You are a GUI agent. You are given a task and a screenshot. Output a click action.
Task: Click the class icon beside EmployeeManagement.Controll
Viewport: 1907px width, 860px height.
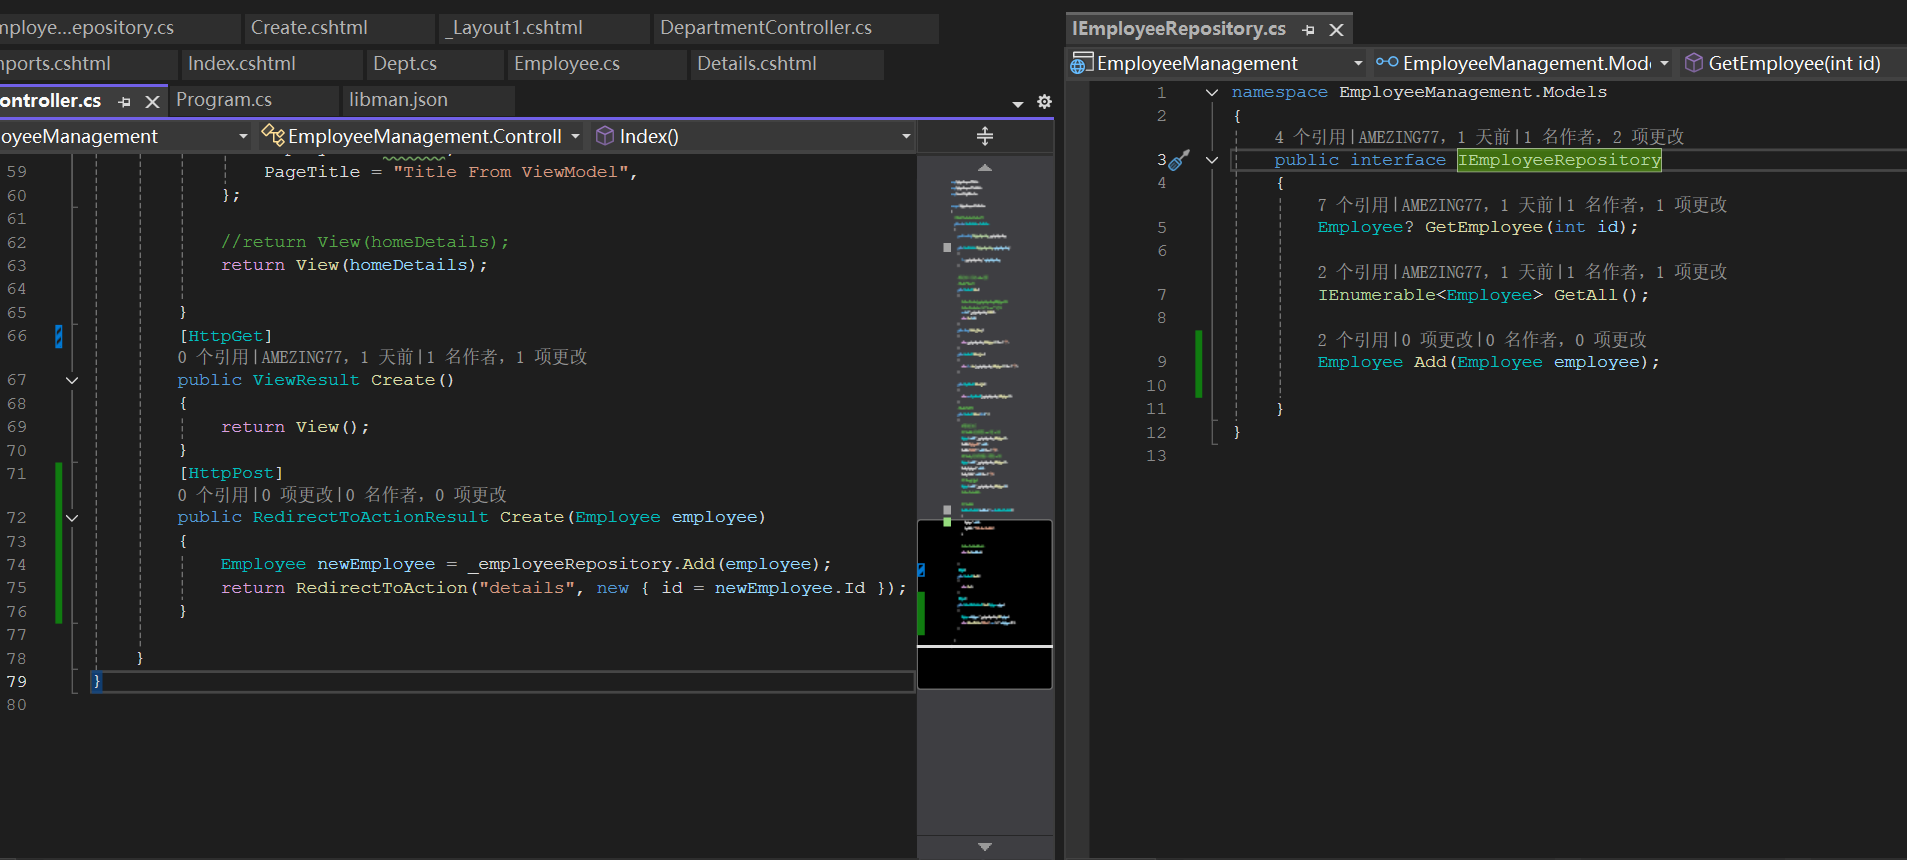click(x=273, y=135)
